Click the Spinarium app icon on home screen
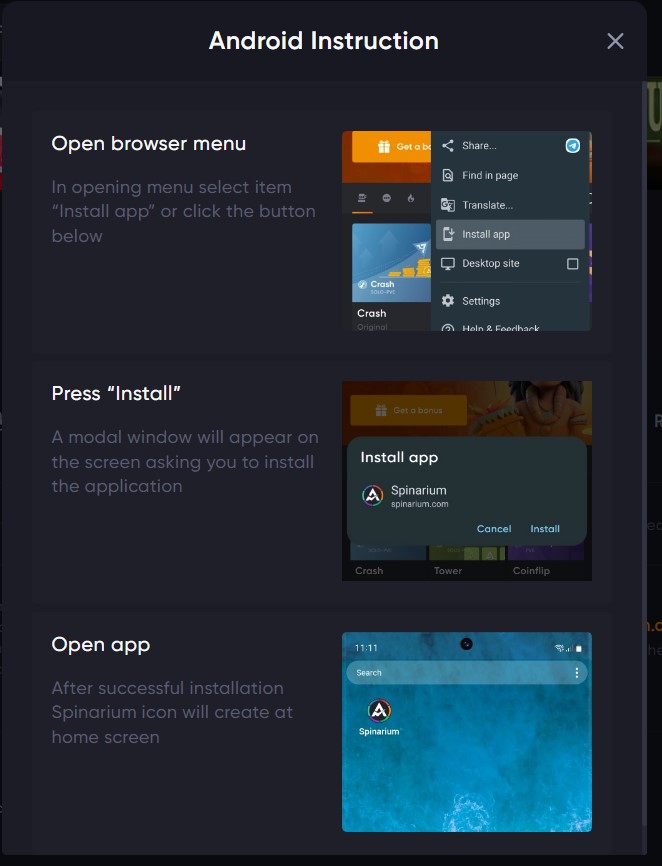 (379, 710)
